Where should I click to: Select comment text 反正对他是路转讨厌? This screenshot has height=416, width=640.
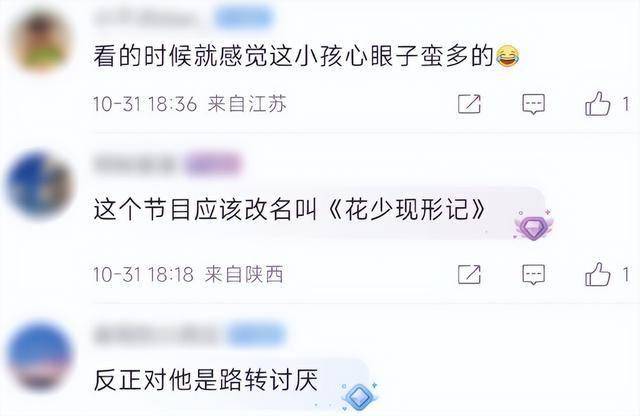click(206, 380)
